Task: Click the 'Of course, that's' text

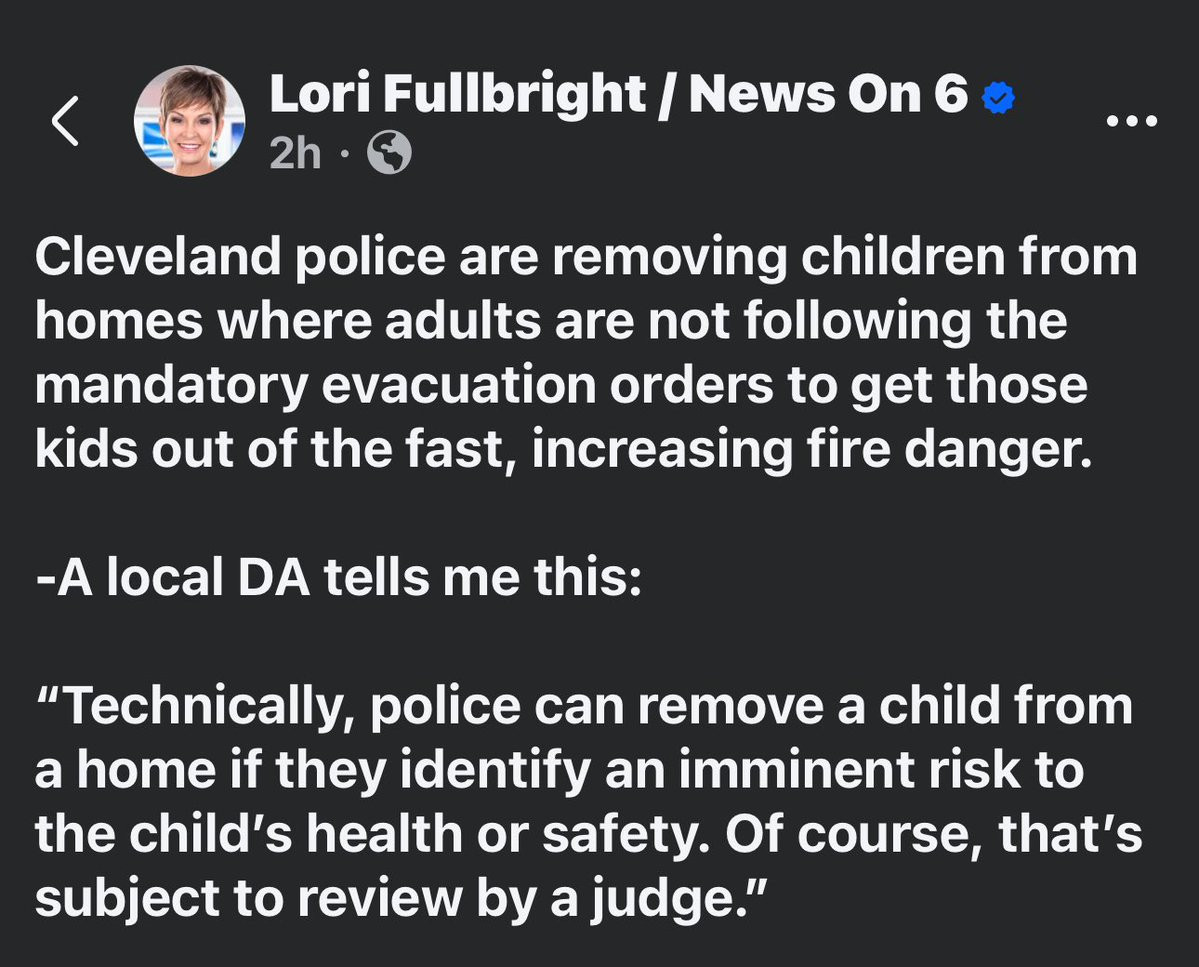Action: pyautogui.click(x=934, y=833)
